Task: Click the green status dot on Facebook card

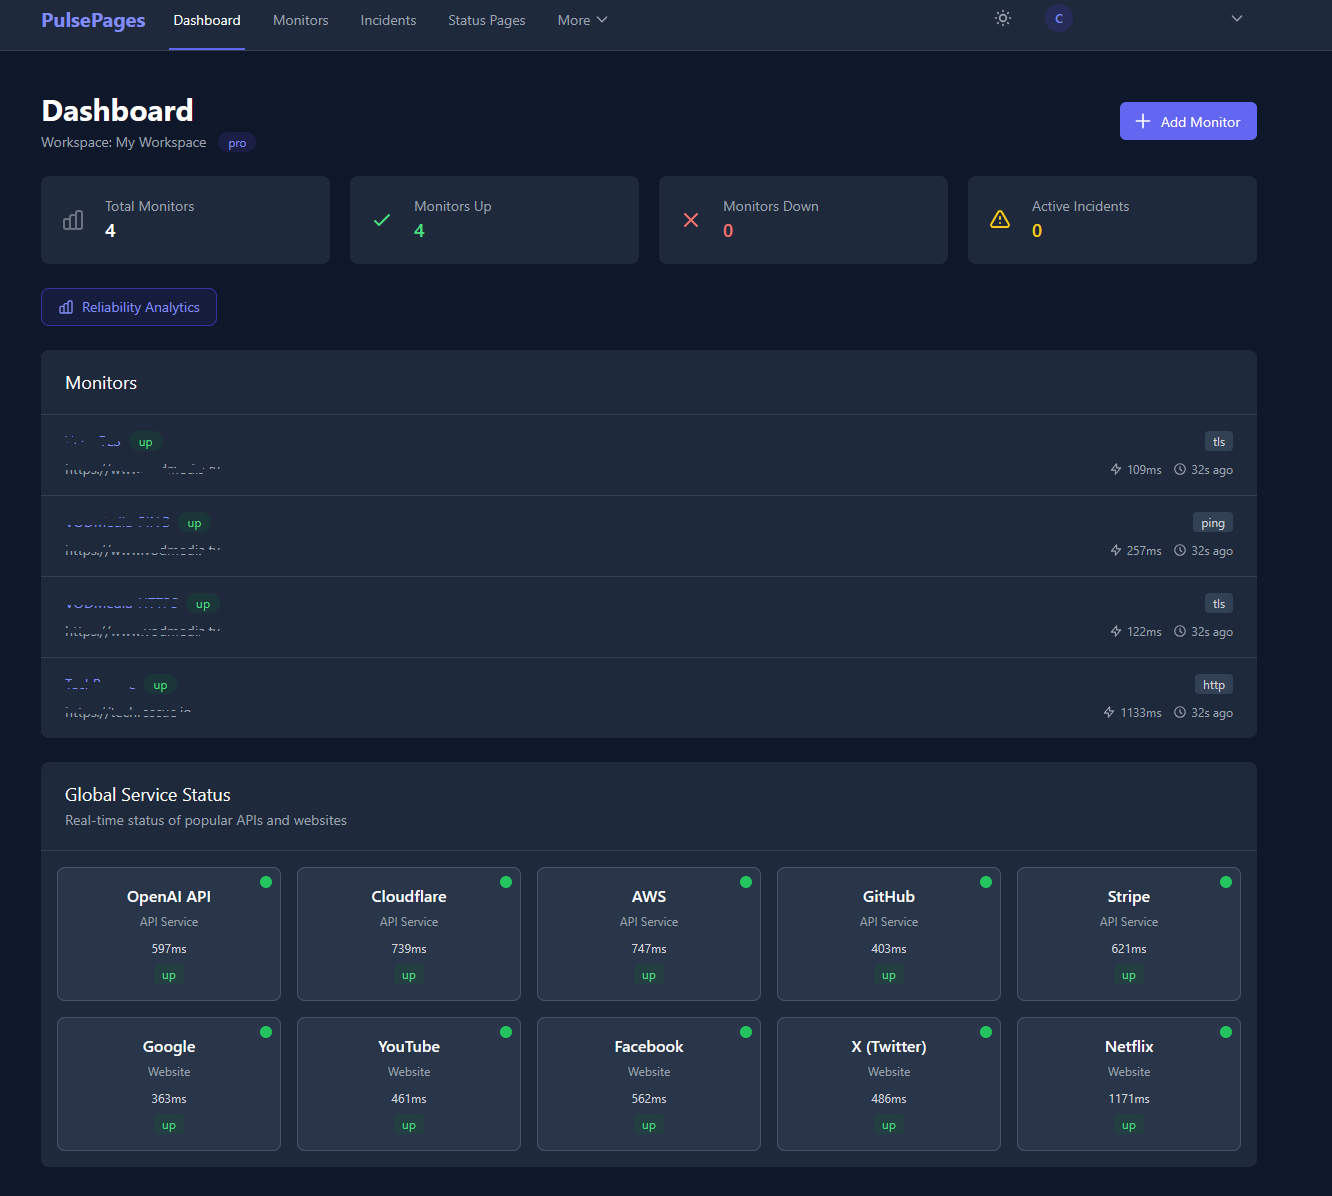Action: coord(746,1032)
